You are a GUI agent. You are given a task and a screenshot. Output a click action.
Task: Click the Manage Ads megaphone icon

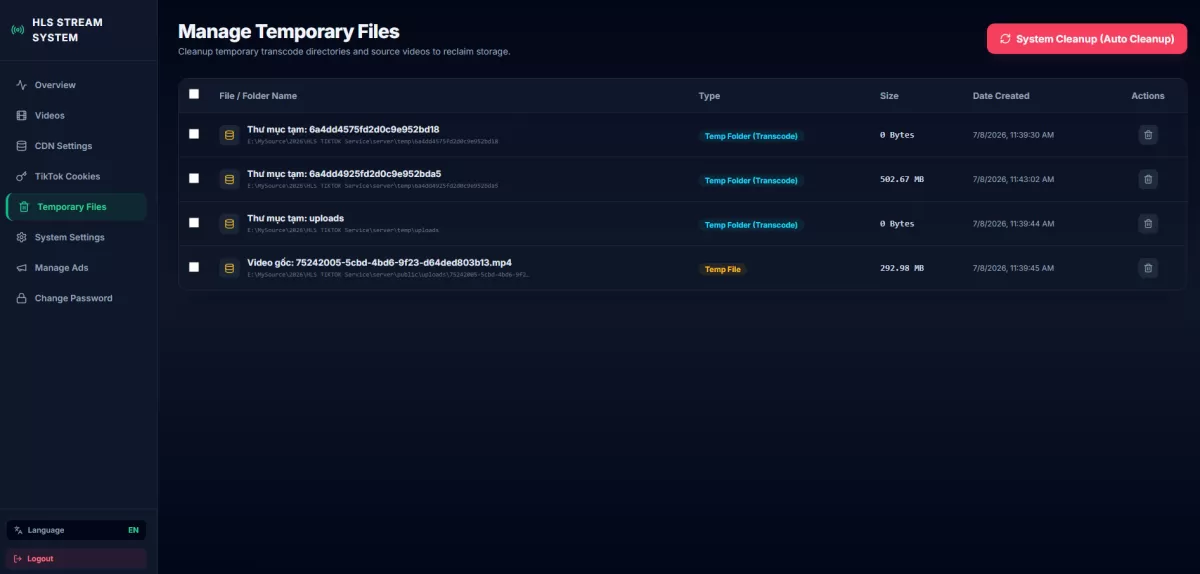point(22,268)
